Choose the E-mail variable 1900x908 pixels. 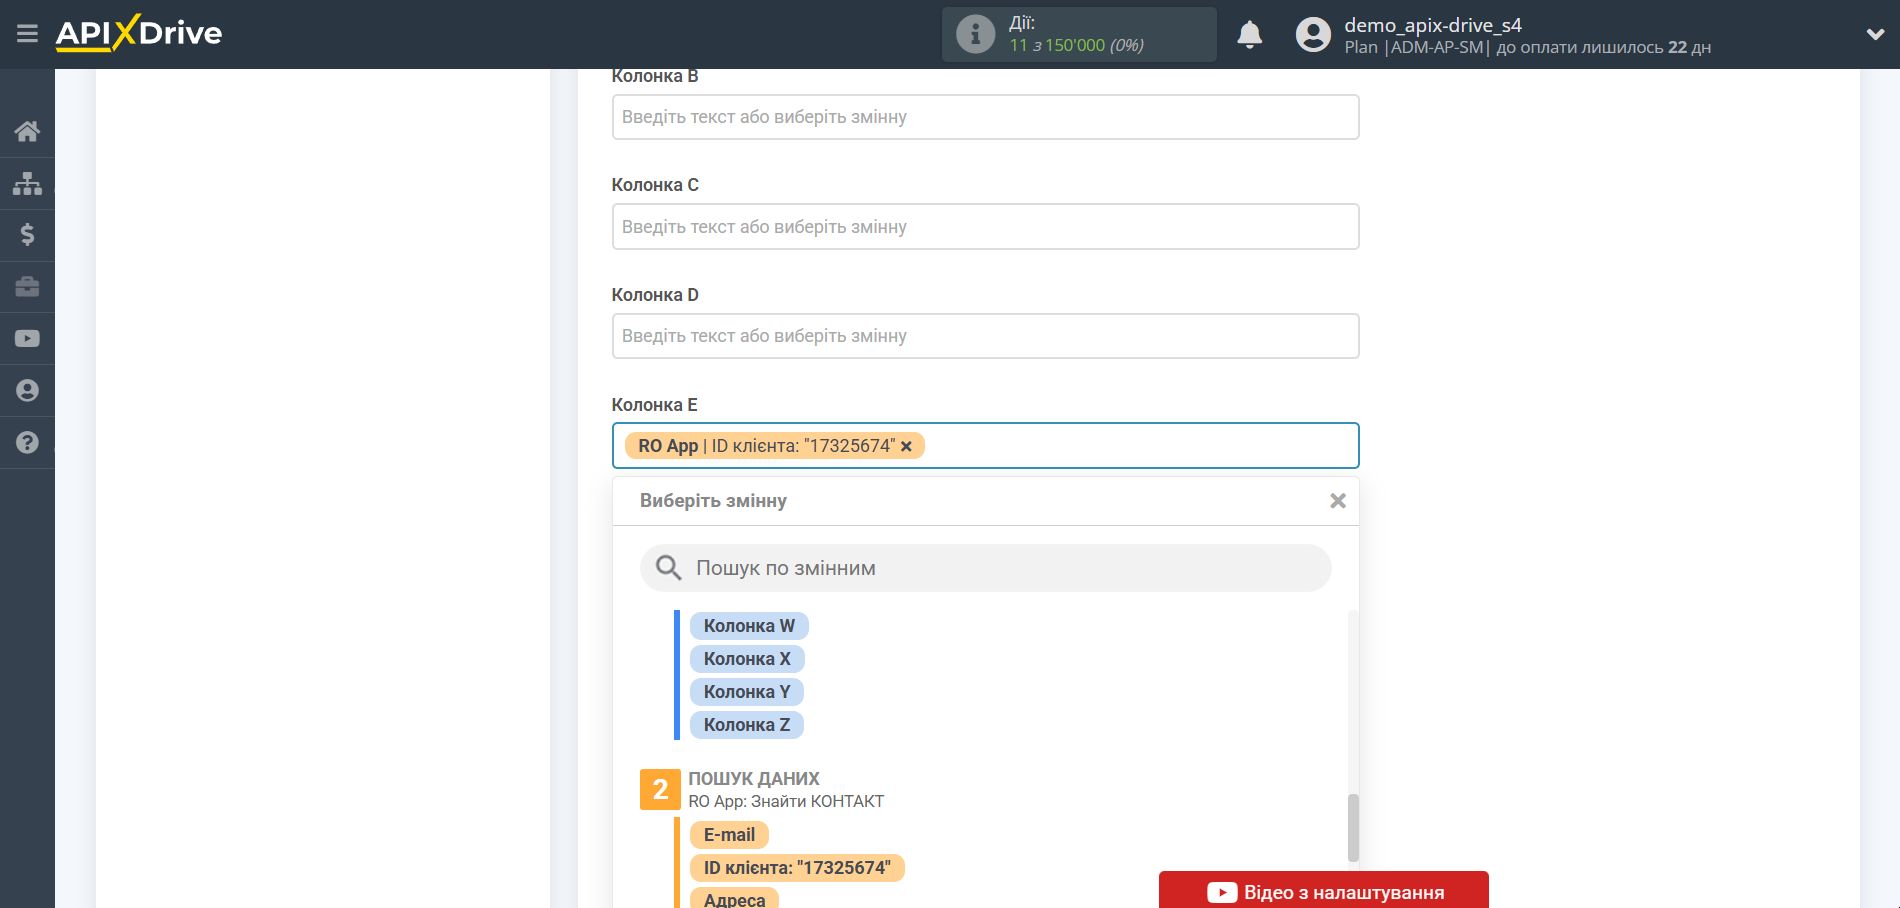[729, 835]
